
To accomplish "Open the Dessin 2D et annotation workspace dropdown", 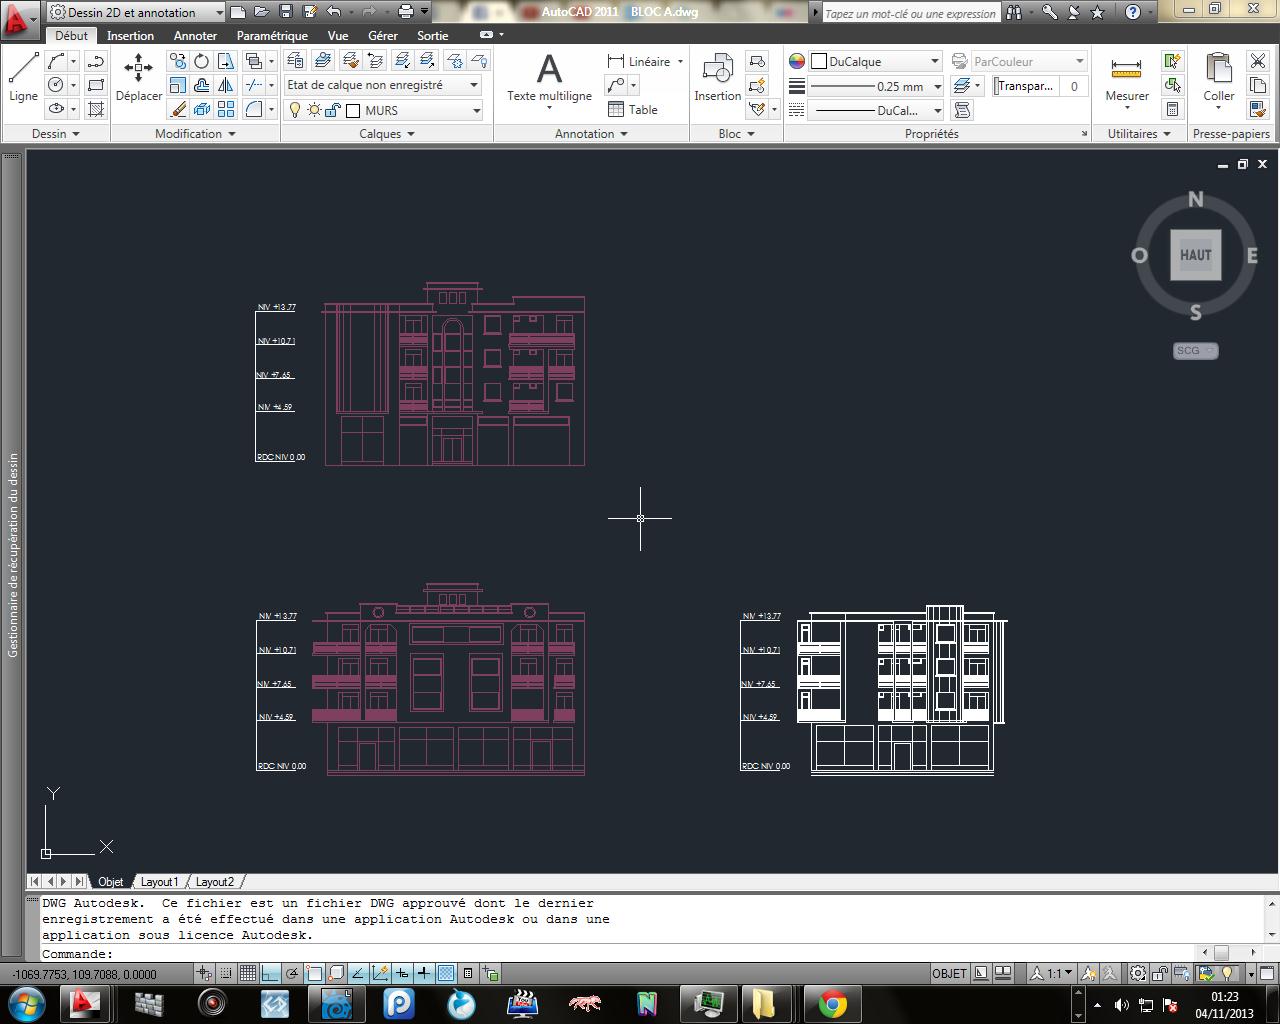I will (x=219, y=12).
